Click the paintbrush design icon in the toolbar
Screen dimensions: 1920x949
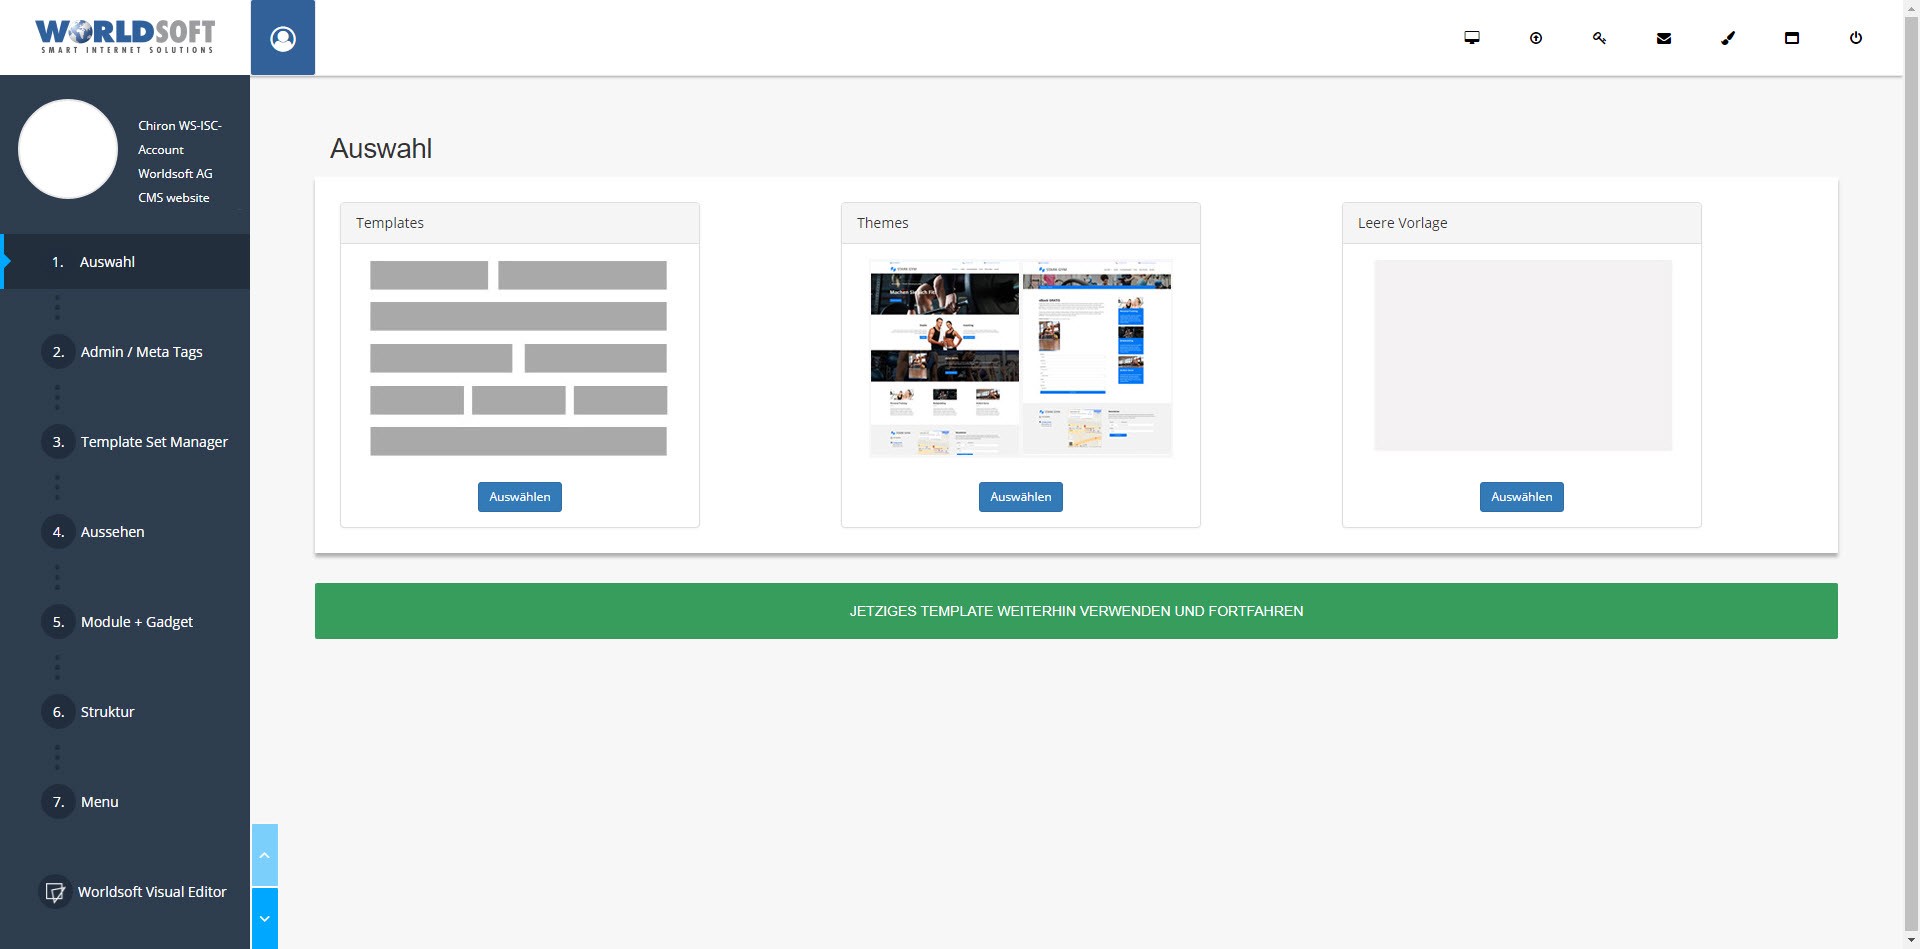coord(1727,37)
